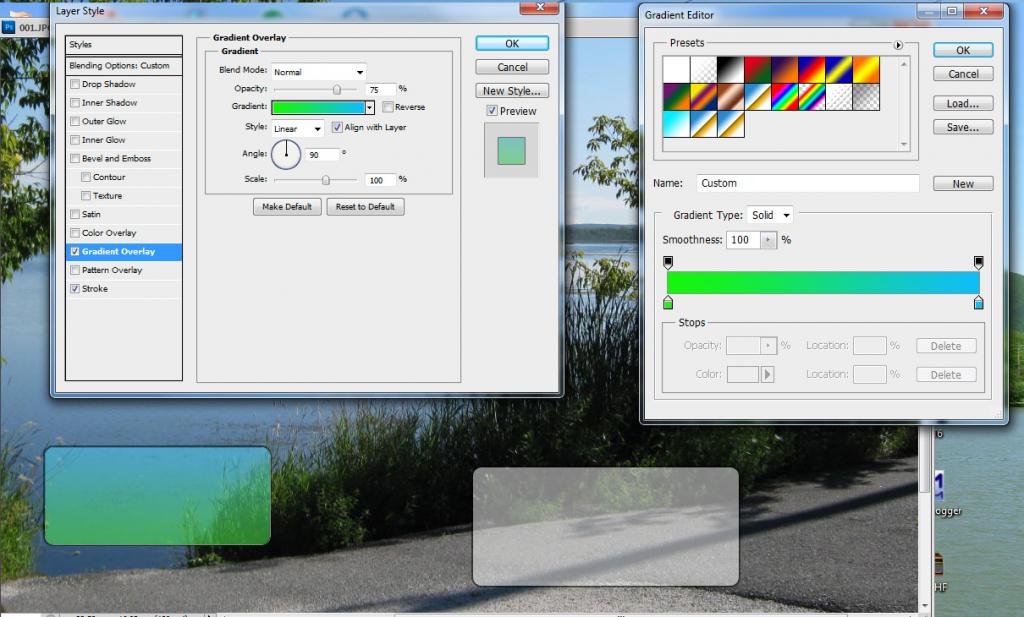Screen dimensions: 1024x617
Task: Open the Smoothness slider arrow
Action: point(768,240)
